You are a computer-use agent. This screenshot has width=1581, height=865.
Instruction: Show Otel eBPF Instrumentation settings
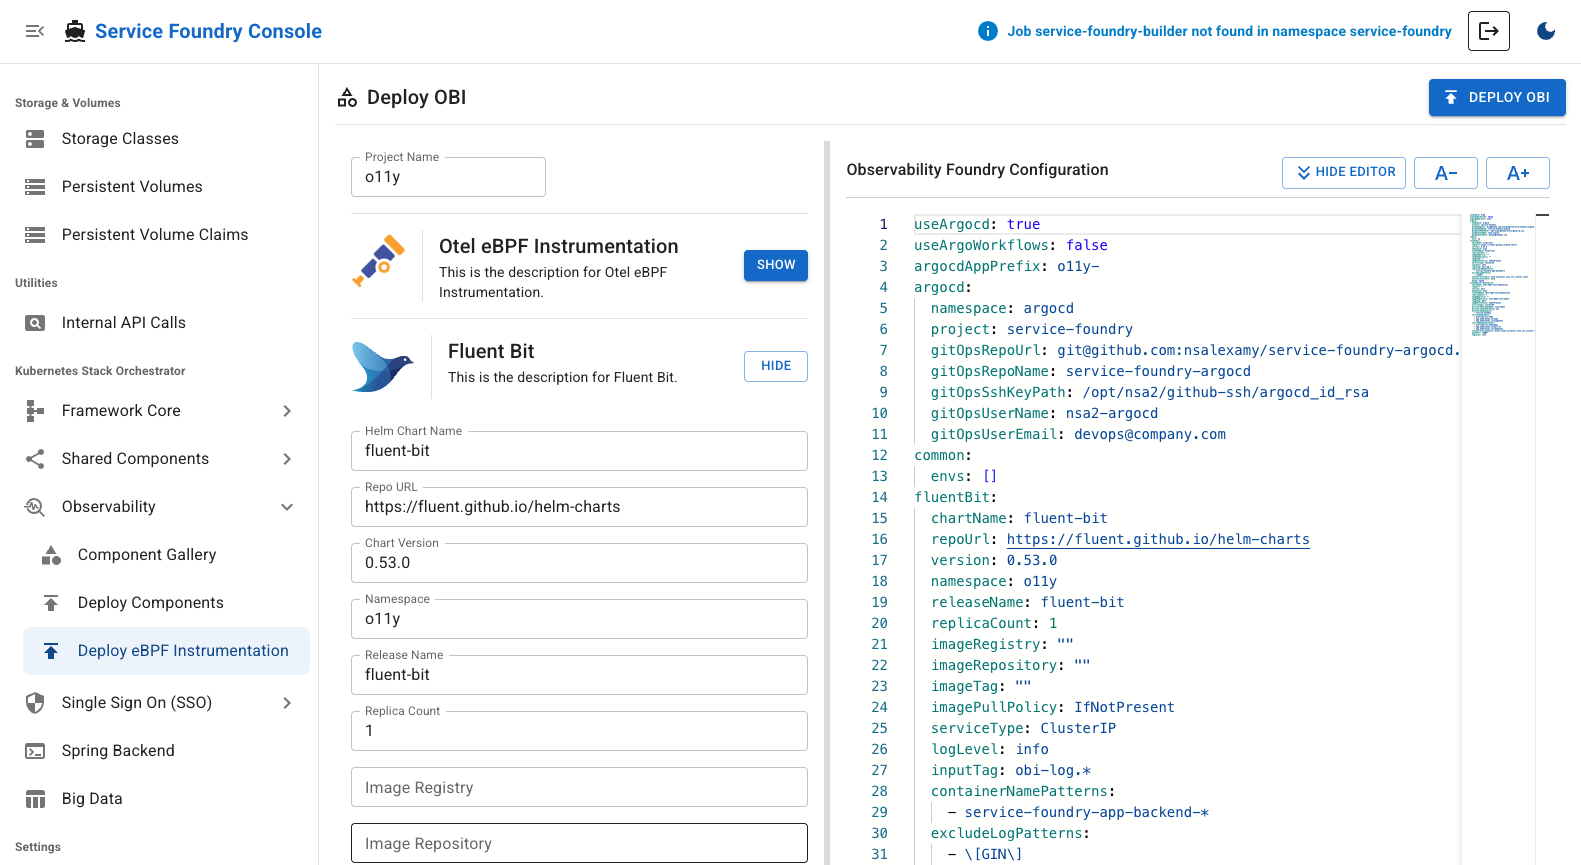point(776,265)
